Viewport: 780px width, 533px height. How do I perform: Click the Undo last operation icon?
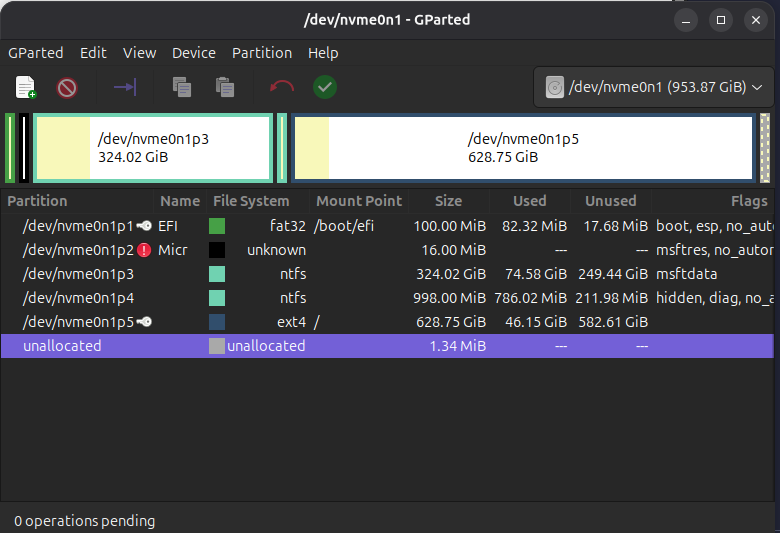281,88
